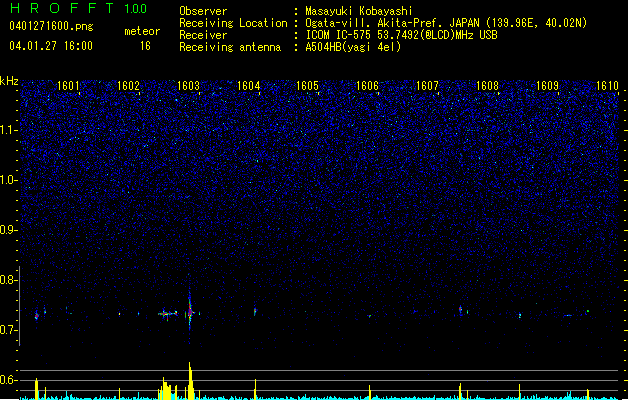The width and height of the screenshot is (629, 400).
Task: Click the 1.0 kHz frequency axis label
Action: coord(8,180)
